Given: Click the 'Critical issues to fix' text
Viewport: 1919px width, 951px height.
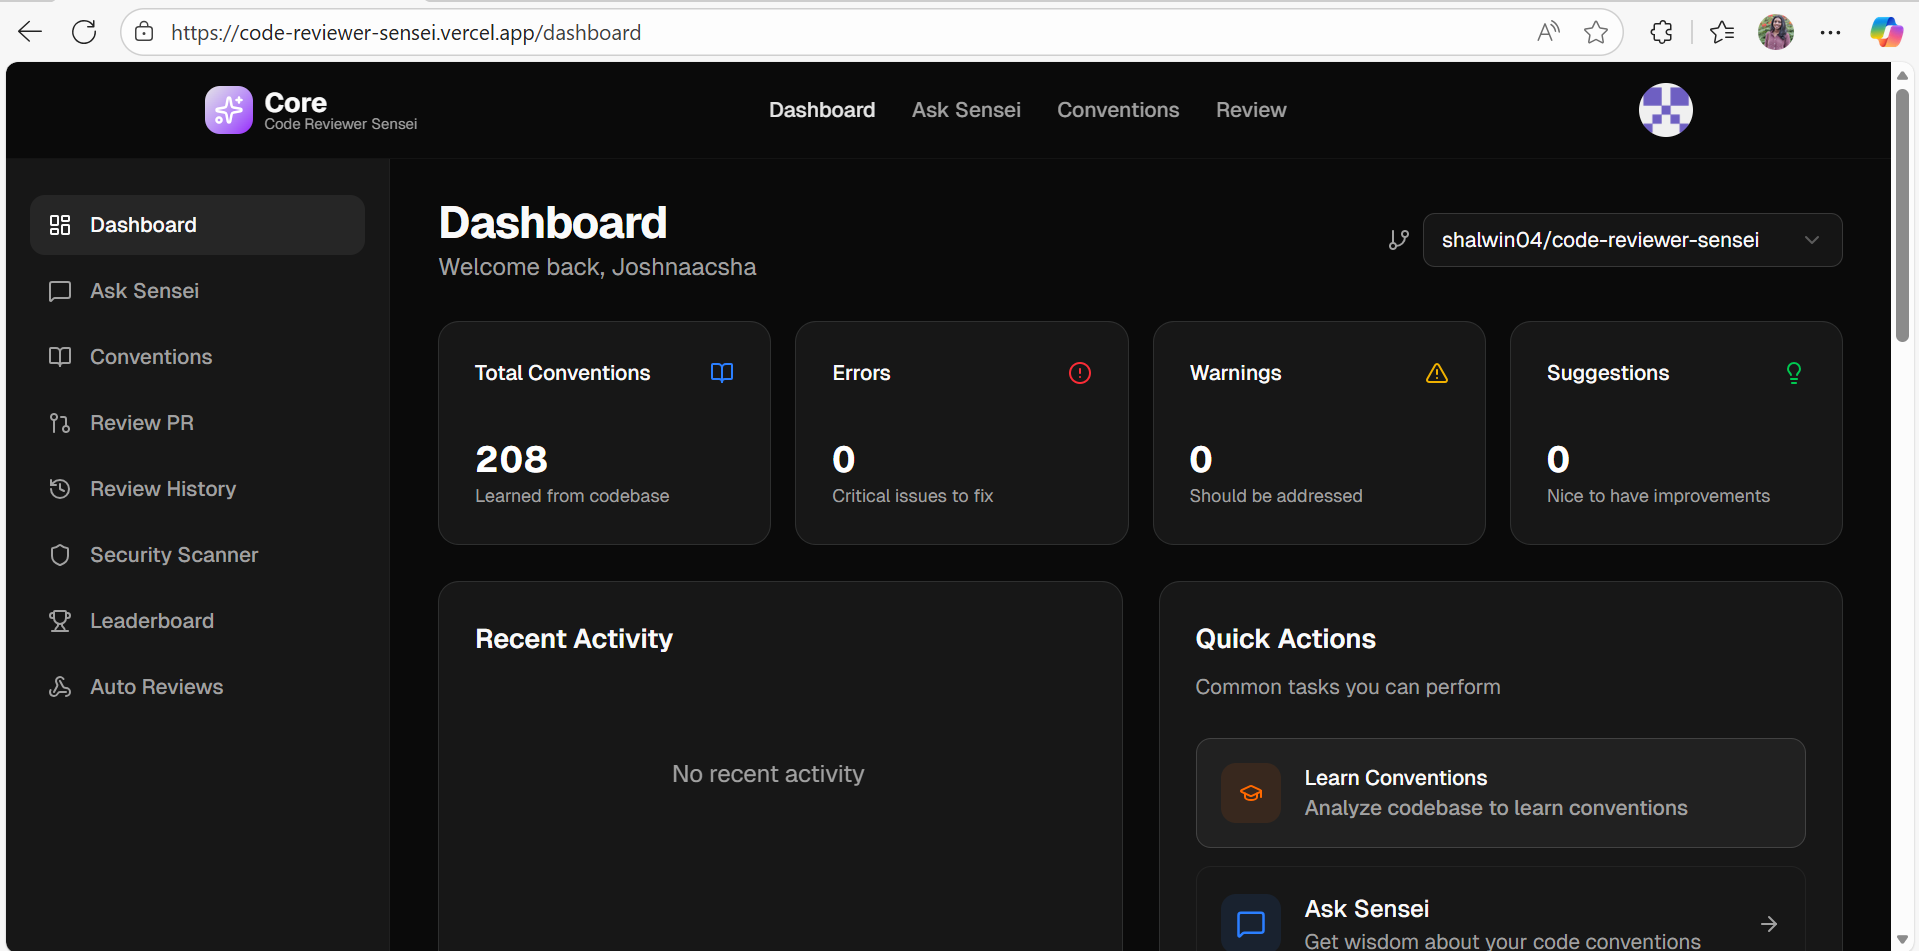Looking at the screenshot, I should pos(912,496).
